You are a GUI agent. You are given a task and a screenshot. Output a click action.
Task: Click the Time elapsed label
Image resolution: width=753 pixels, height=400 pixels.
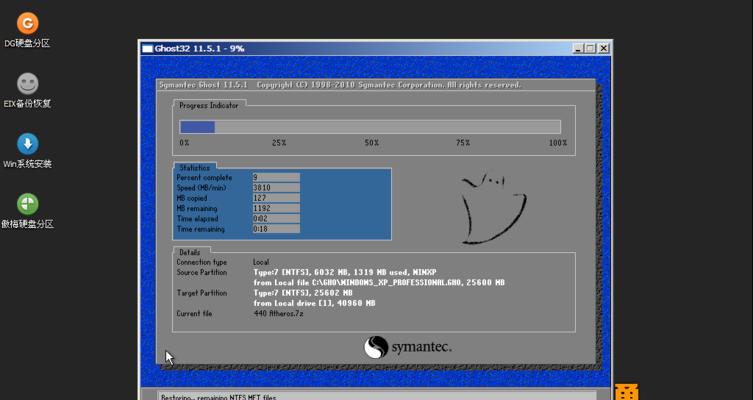coord(197,219)
